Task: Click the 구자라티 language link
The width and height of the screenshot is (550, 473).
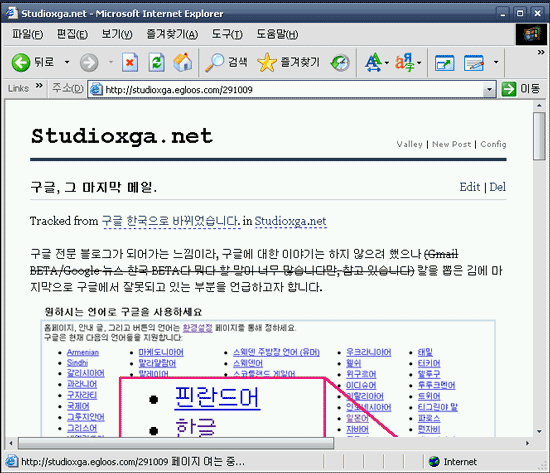Action: (x=82, y=395)
